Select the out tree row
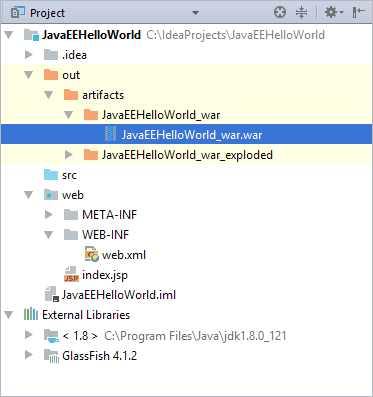Image resolution: width=373 pixels, height=397 pixels. click(186, 75)
